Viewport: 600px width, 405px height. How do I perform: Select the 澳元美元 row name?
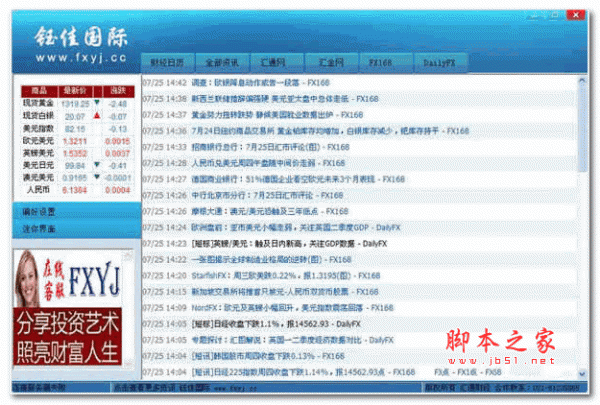click(x=38, y=178)
